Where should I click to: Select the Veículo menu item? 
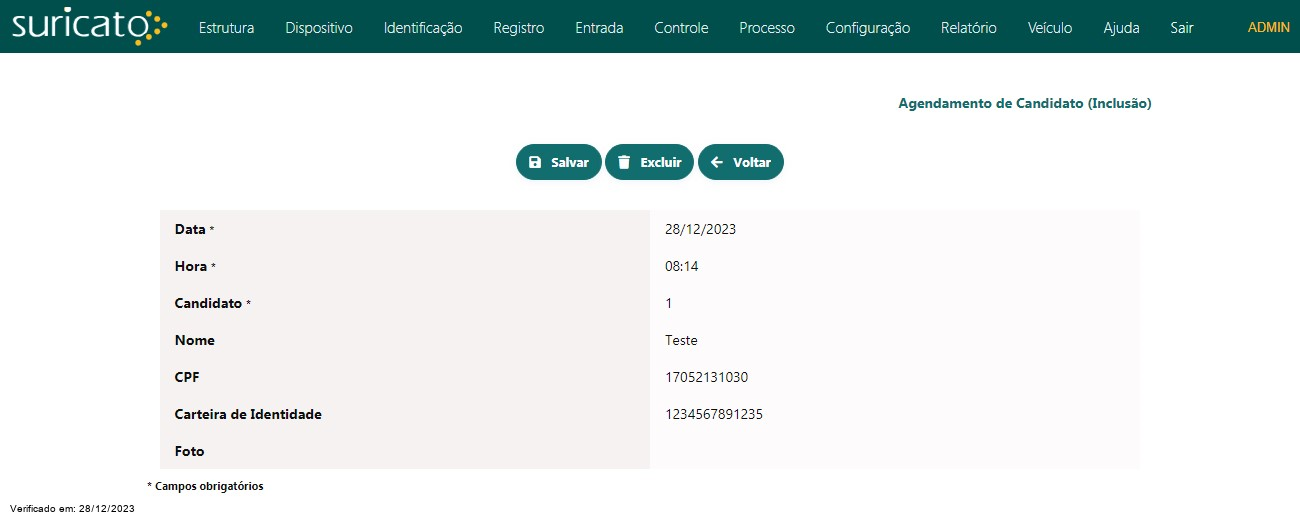[1050, 28]
